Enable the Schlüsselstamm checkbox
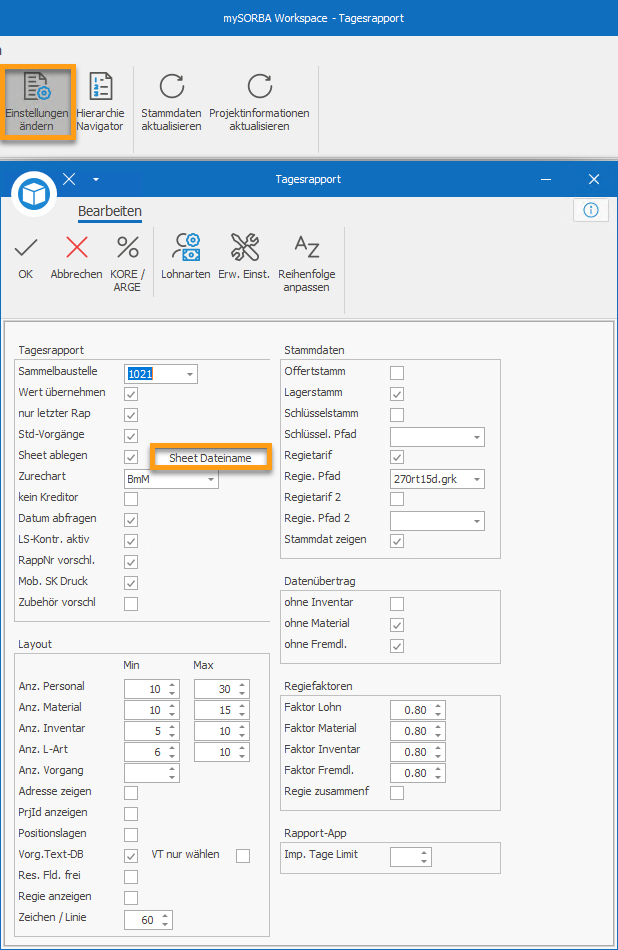The image size is (618, 950). (x=397, y=414)
